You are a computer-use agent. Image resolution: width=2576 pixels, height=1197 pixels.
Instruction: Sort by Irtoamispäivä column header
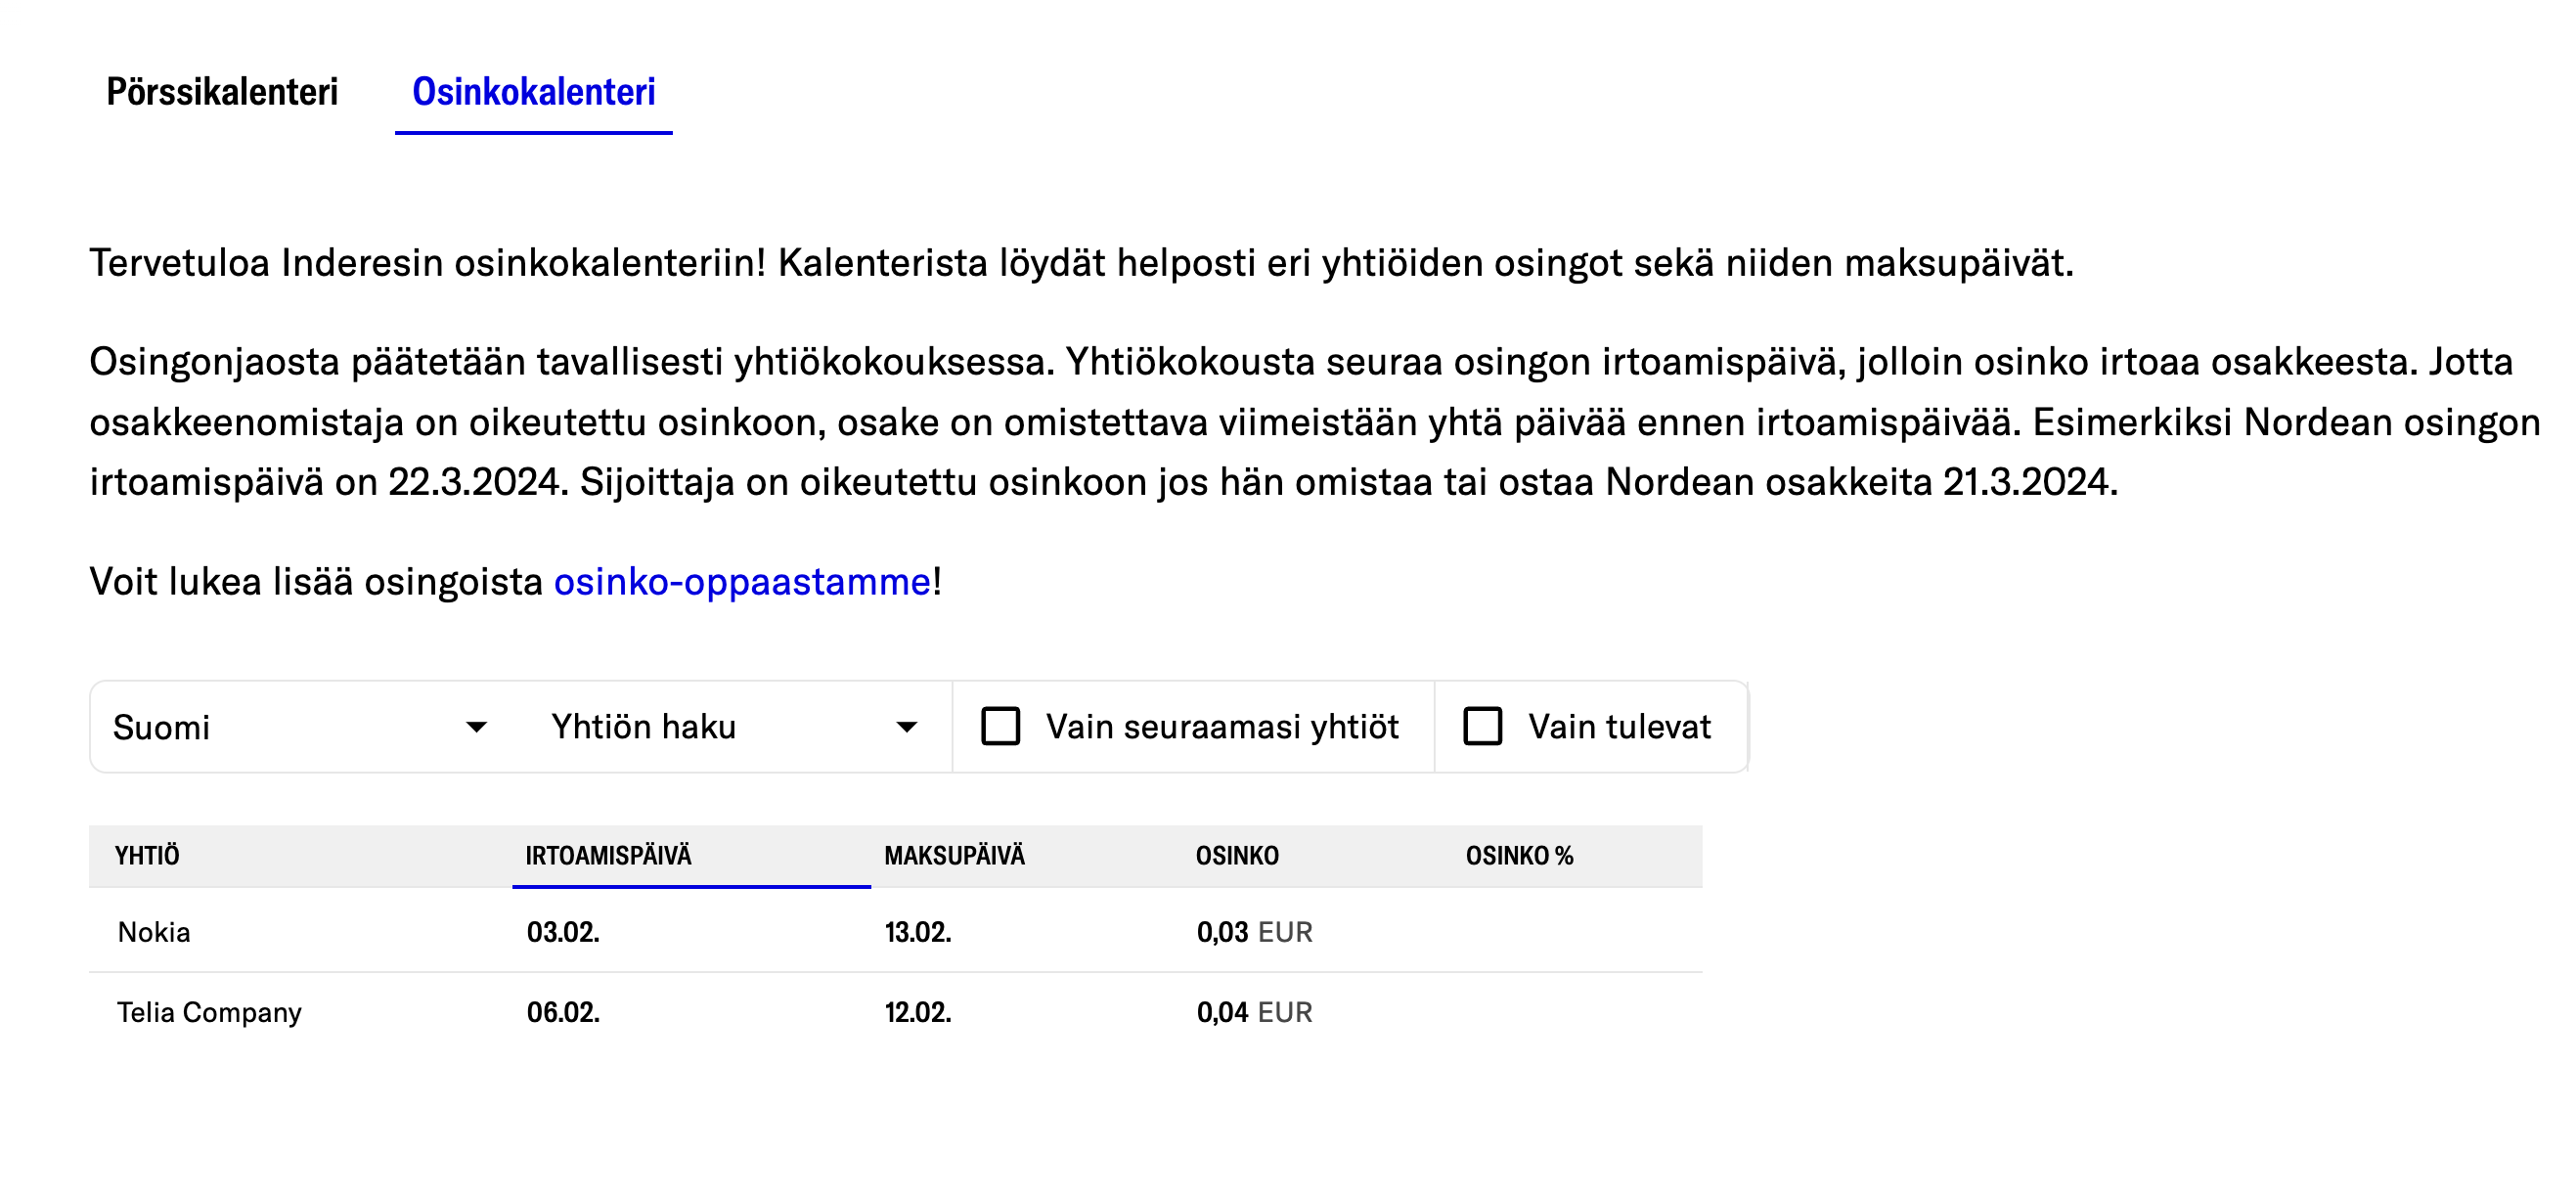[608, 856]
